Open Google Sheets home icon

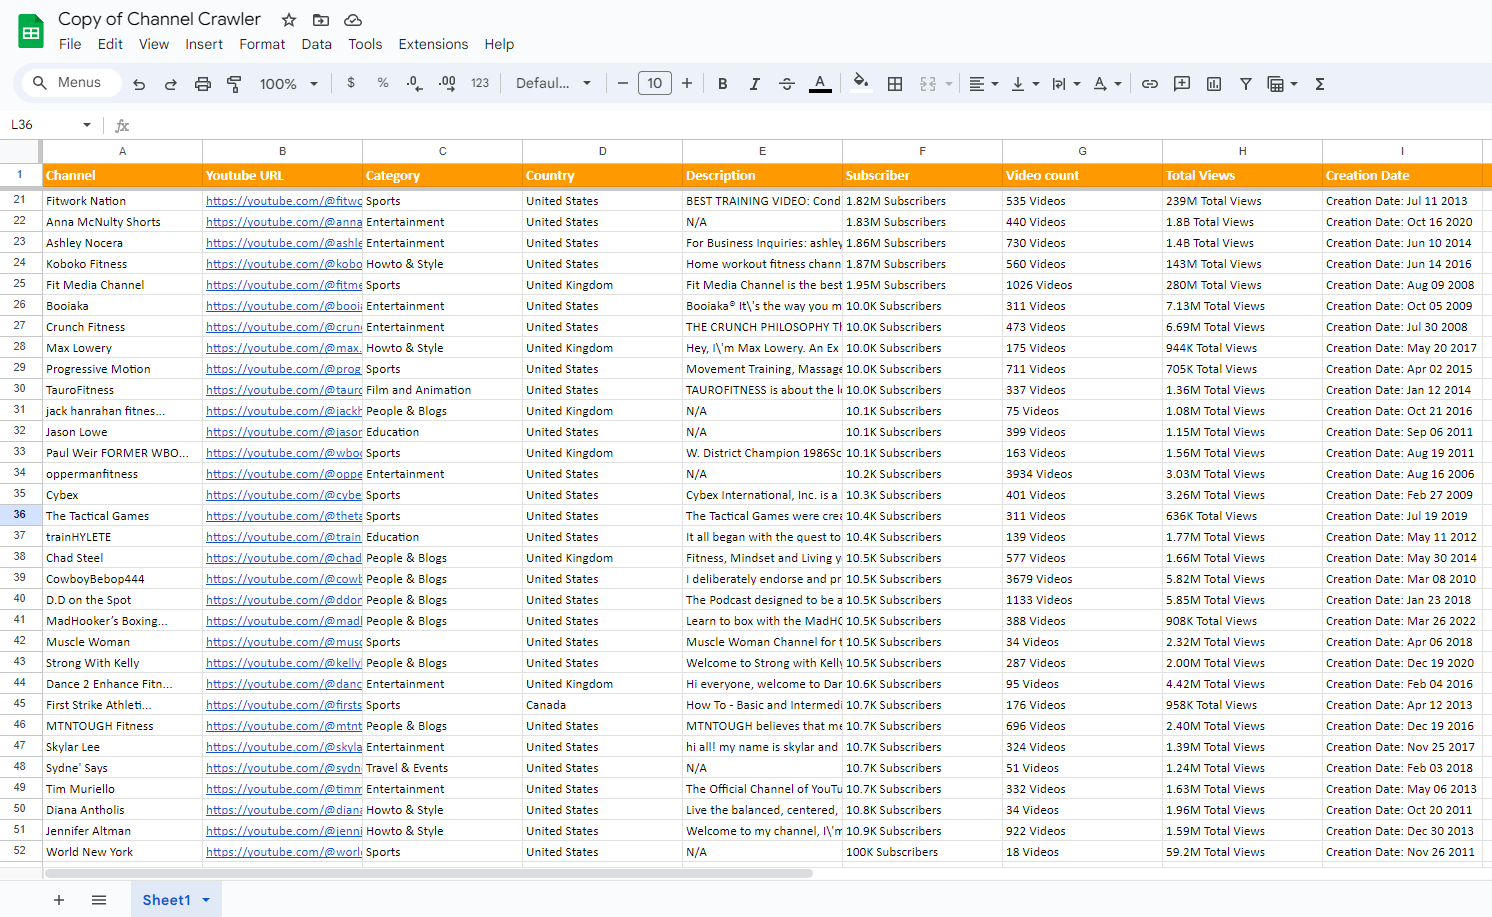[x=31, y=32]
